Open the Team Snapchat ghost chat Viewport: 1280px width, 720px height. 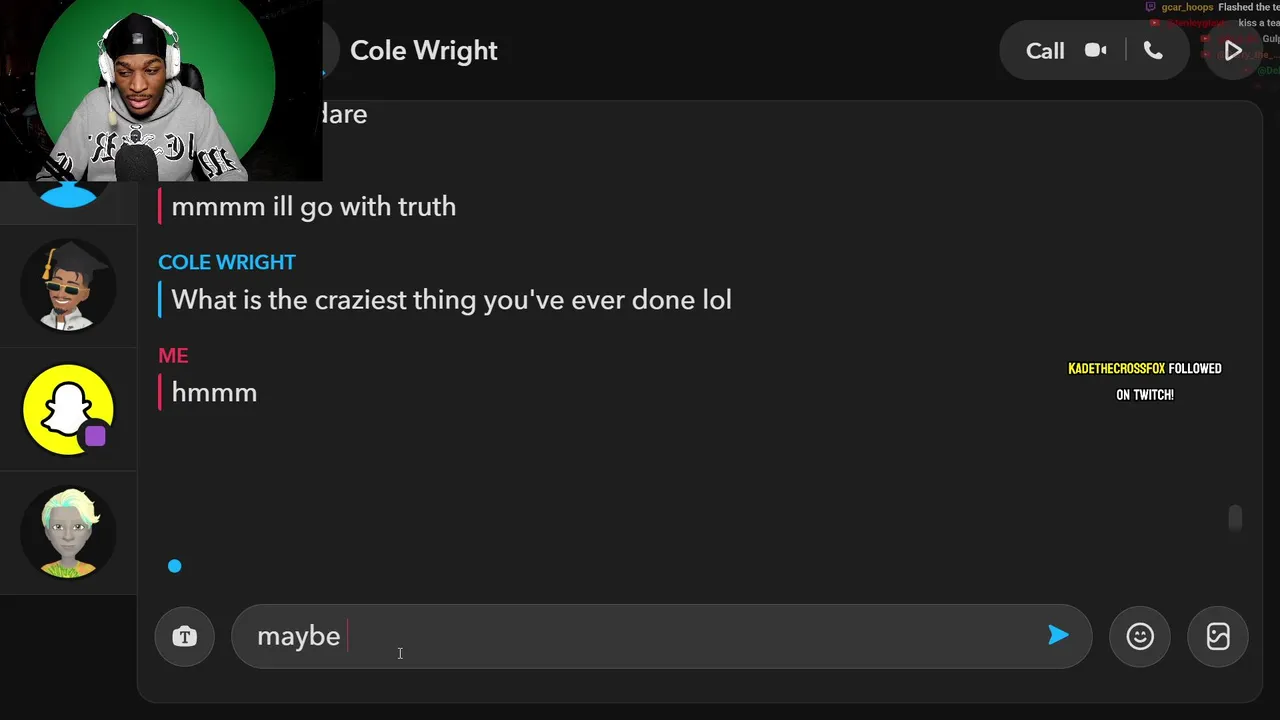[68, 409]
